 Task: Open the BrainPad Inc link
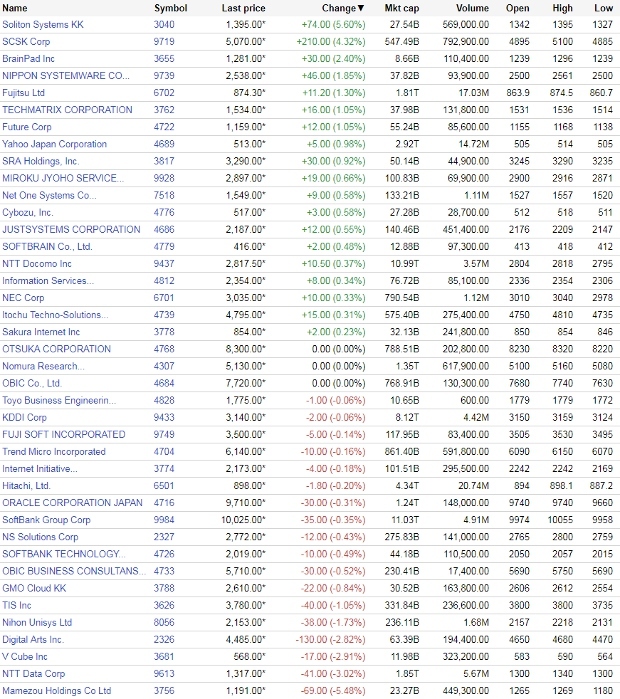pyautogui.click(x=29, y=58)
